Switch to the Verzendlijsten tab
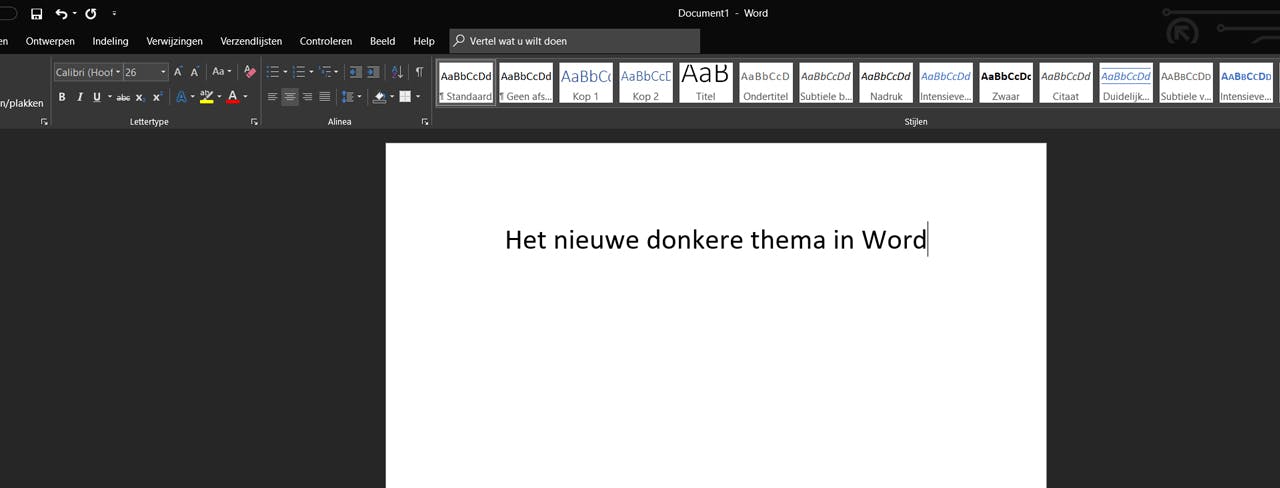 pyautogui.click(x=251, y=41)
